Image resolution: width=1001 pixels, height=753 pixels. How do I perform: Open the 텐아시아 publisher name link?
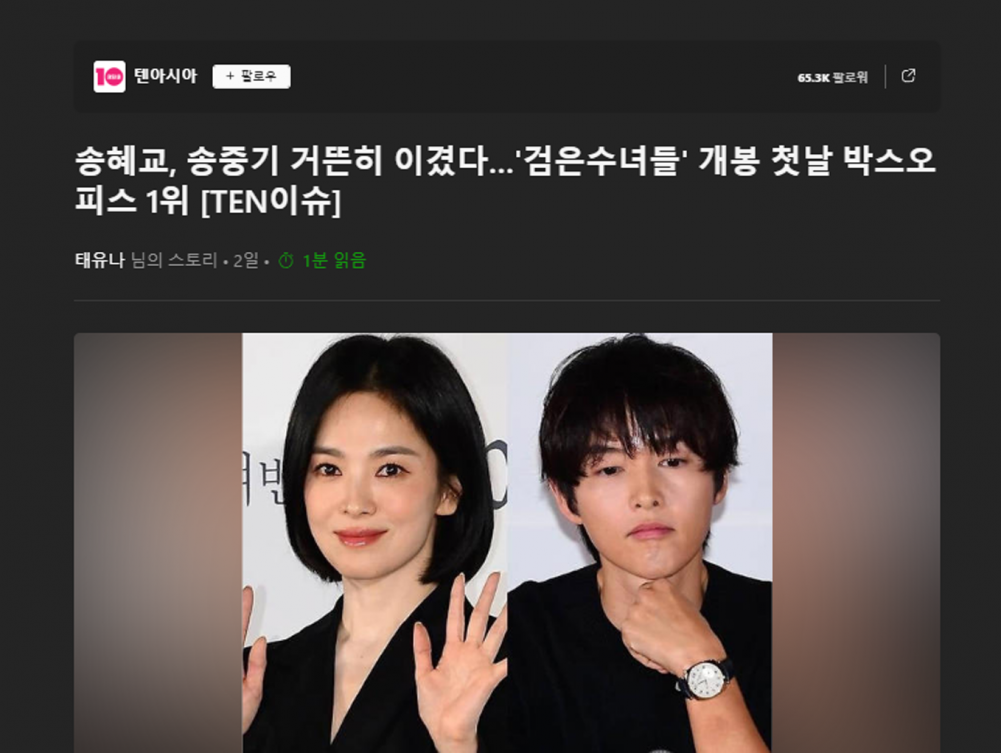click(x=165, y=76)
